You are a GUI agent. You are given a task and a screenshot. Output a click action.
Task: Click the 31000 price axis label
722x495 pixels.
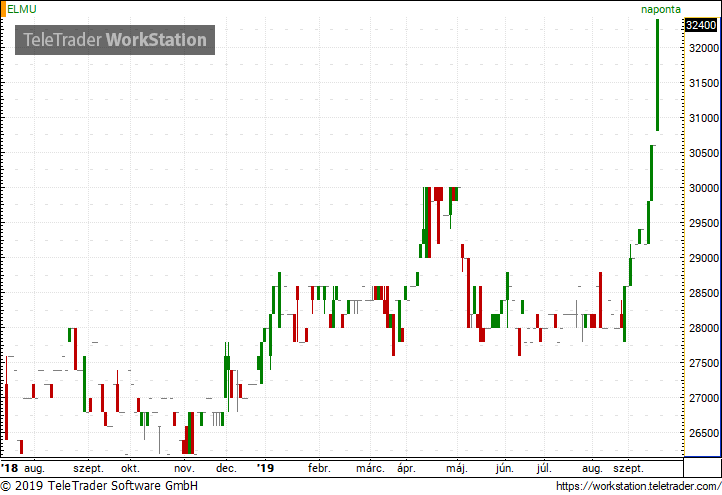tap(704, 118)
